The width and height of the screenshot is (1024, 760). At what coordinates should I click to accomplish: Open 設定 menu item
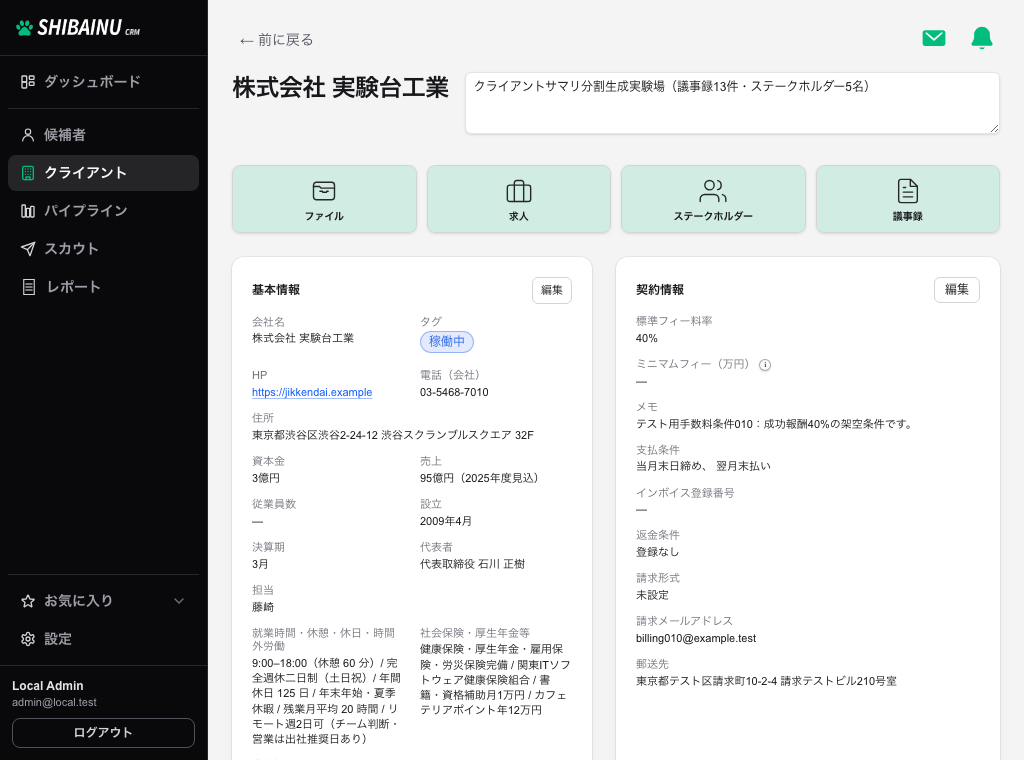tap(103, 639)
